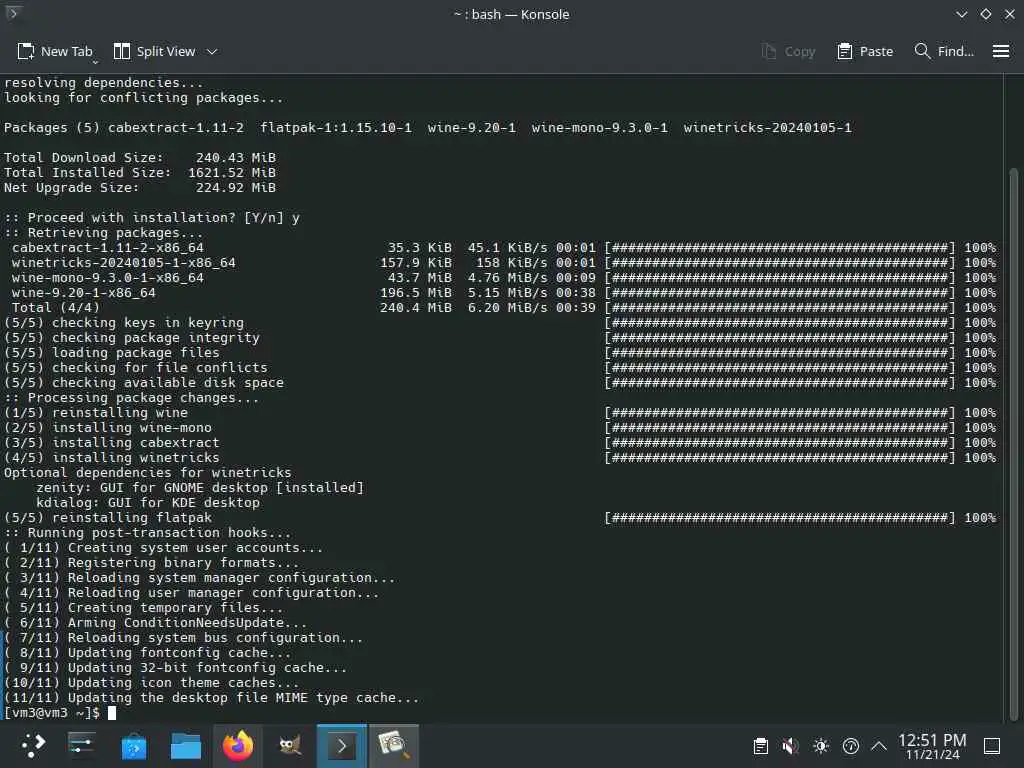Click the shell prompt [vm3@vm3 ~]$
Screen dimensions: 1024x768
coord(52,712)
